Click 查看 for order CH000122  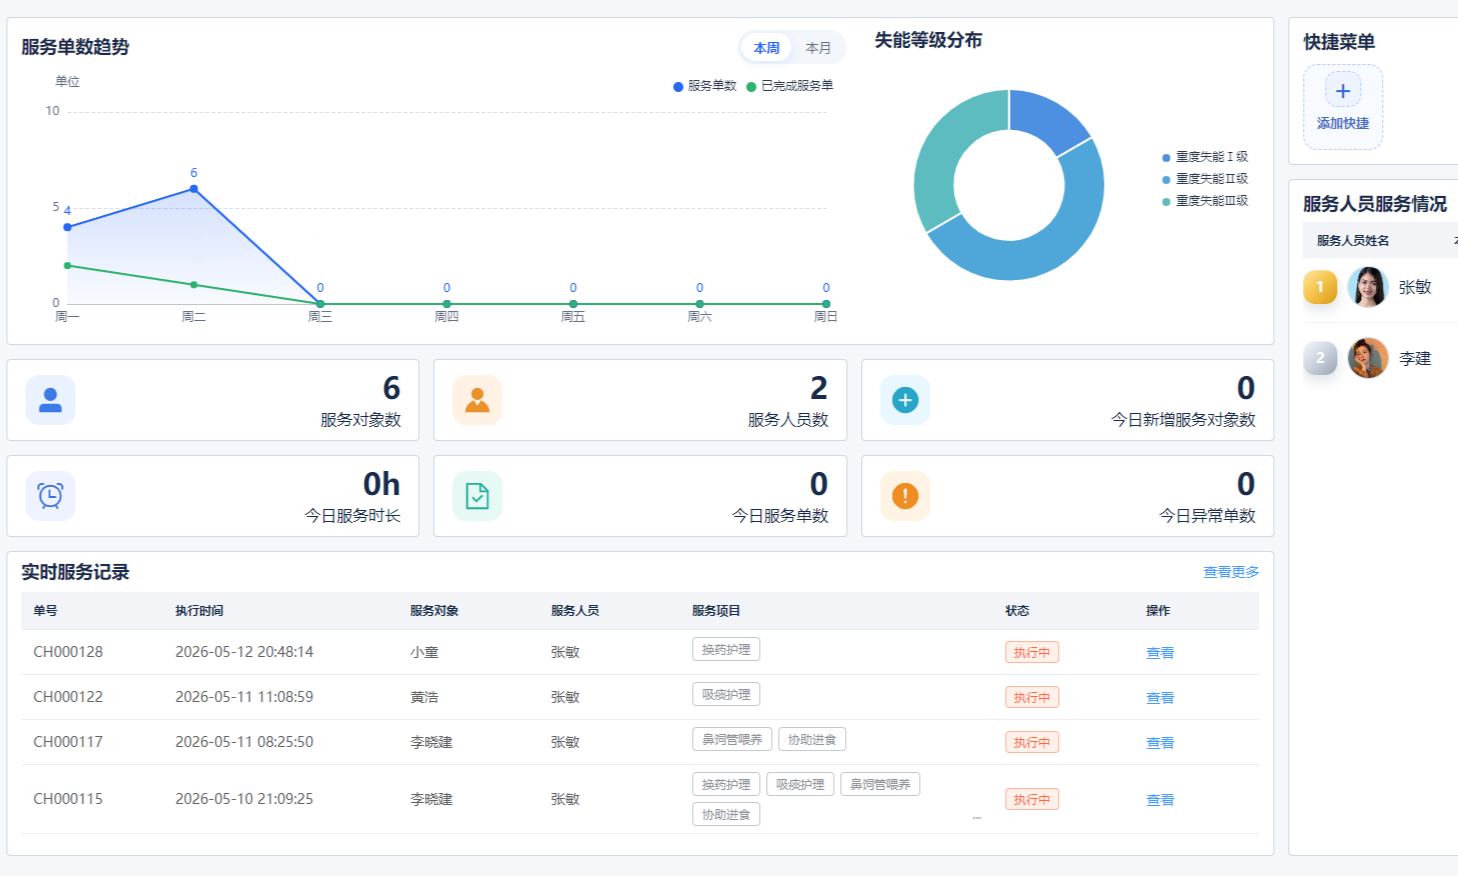click(1160, 698)
